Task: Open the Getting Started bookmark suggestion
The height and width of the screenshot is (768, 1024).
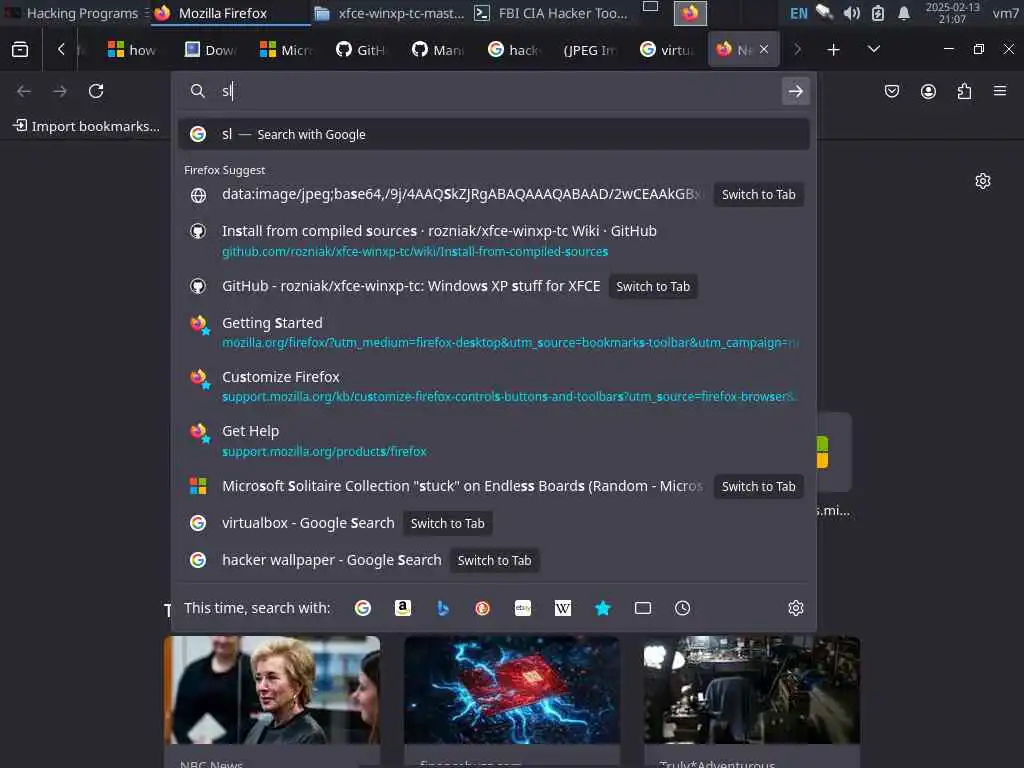Action: tap(494, 332)
